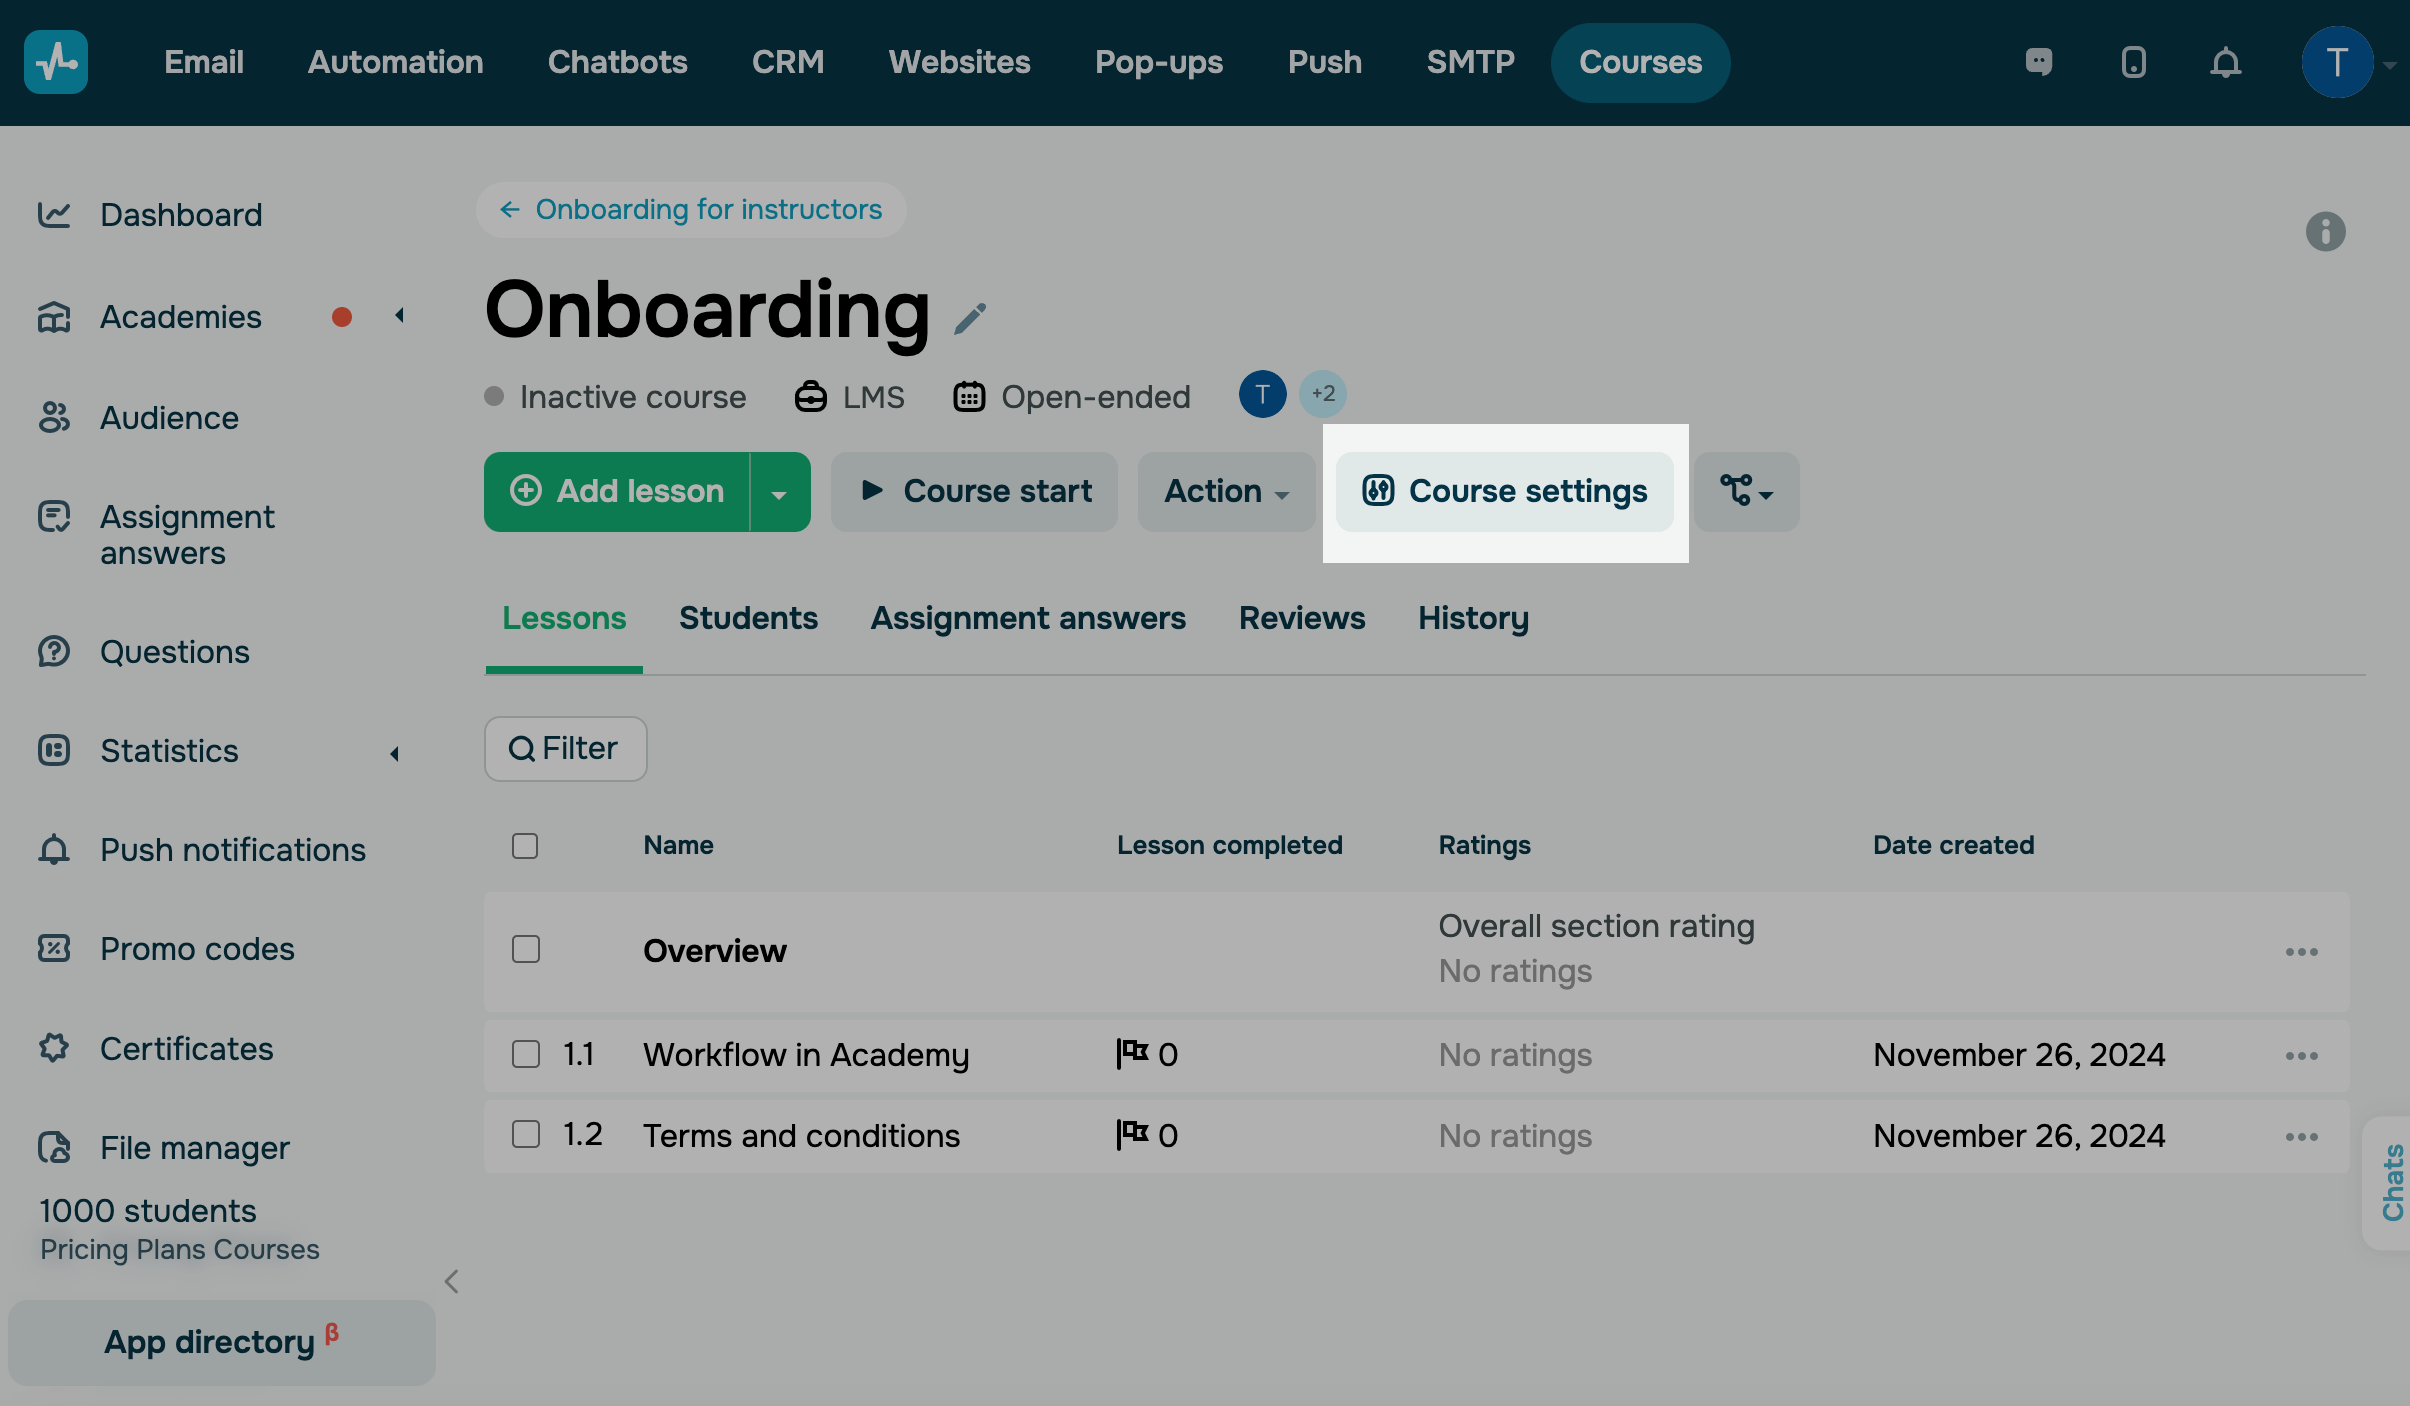The width and height of the screenshot is (2410, 1406).
Task: Open the Filter search field
Action: click(x=565, y=749)
